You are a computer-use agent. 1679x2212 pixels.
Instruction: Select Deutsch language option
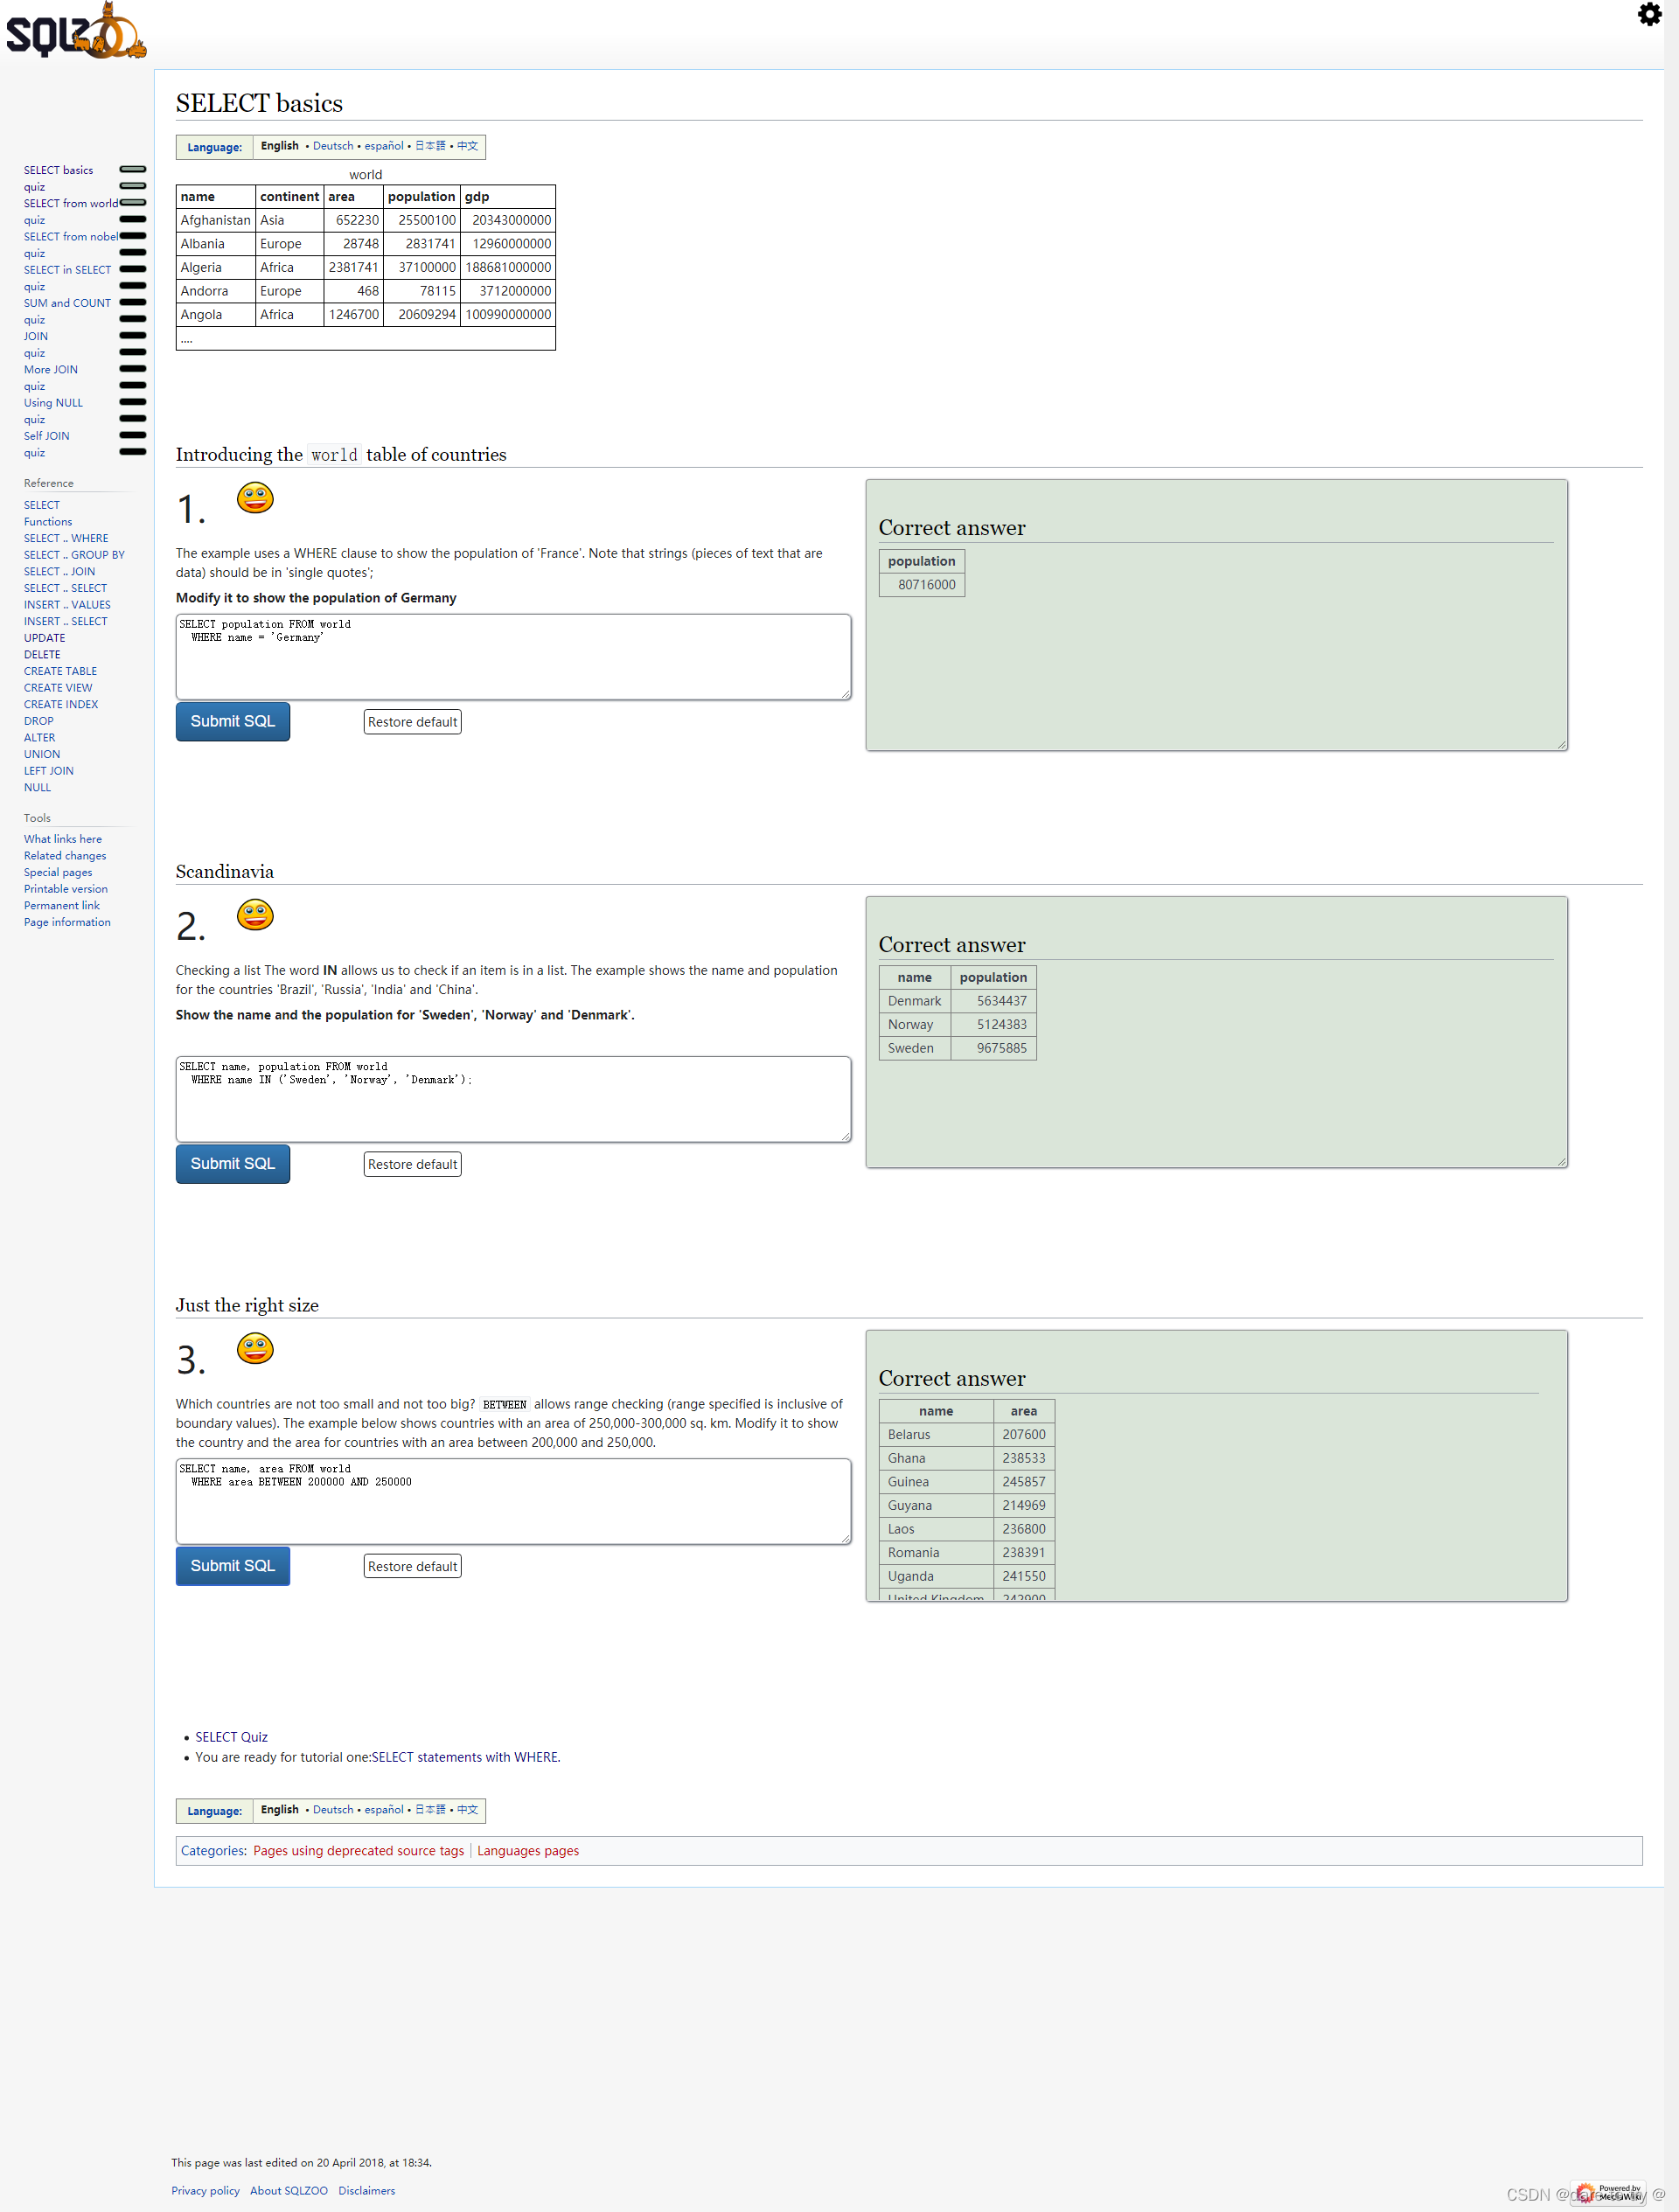point(330,144)
